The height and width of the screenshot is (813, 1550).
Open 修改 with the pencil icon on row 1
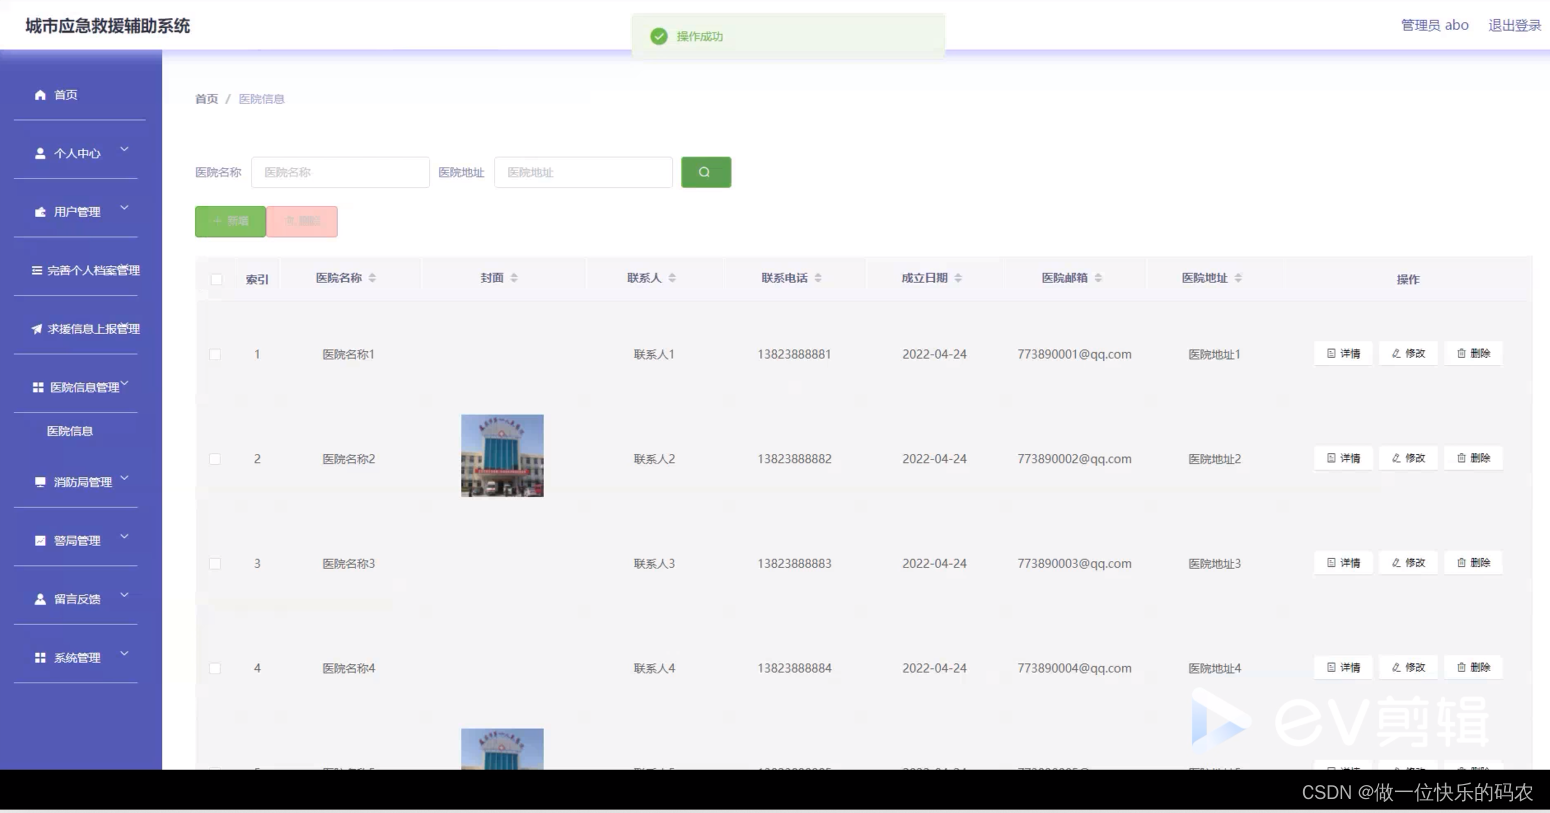pyautogui.click(x=1407, y=353)
